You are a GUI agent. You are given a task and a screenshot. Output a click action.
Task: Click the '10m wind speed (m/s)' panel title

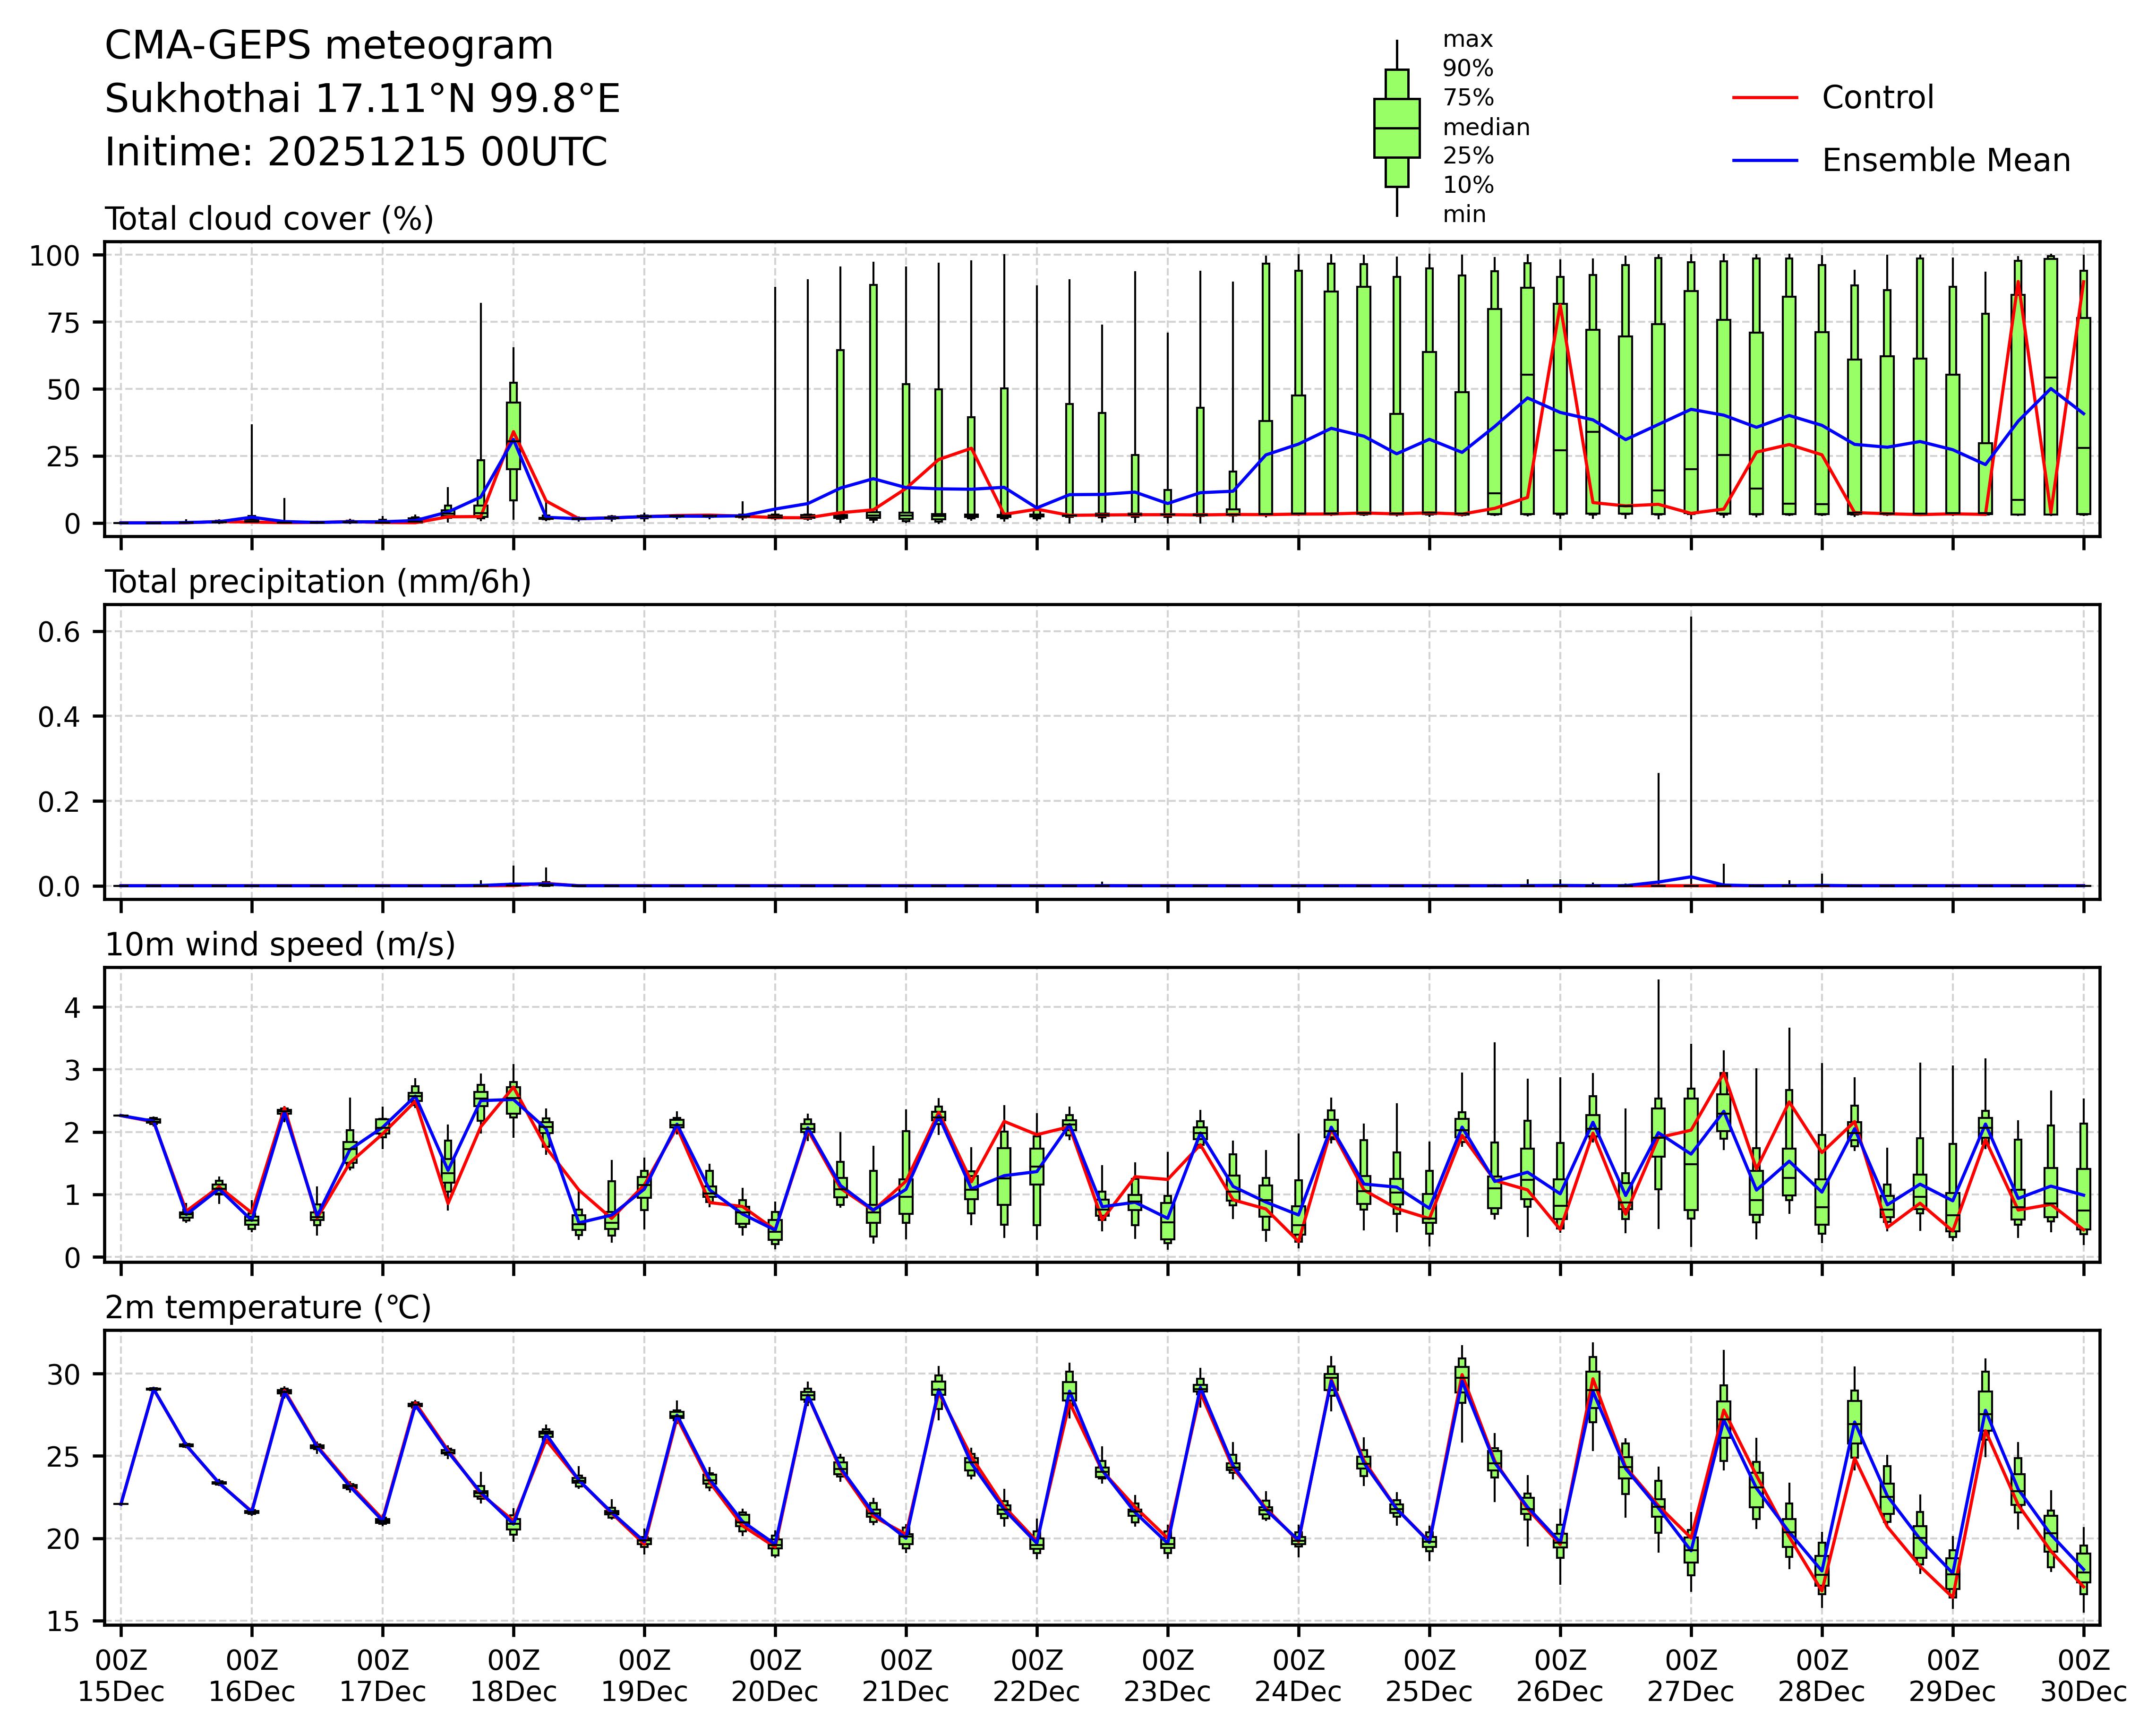point(280,945)
